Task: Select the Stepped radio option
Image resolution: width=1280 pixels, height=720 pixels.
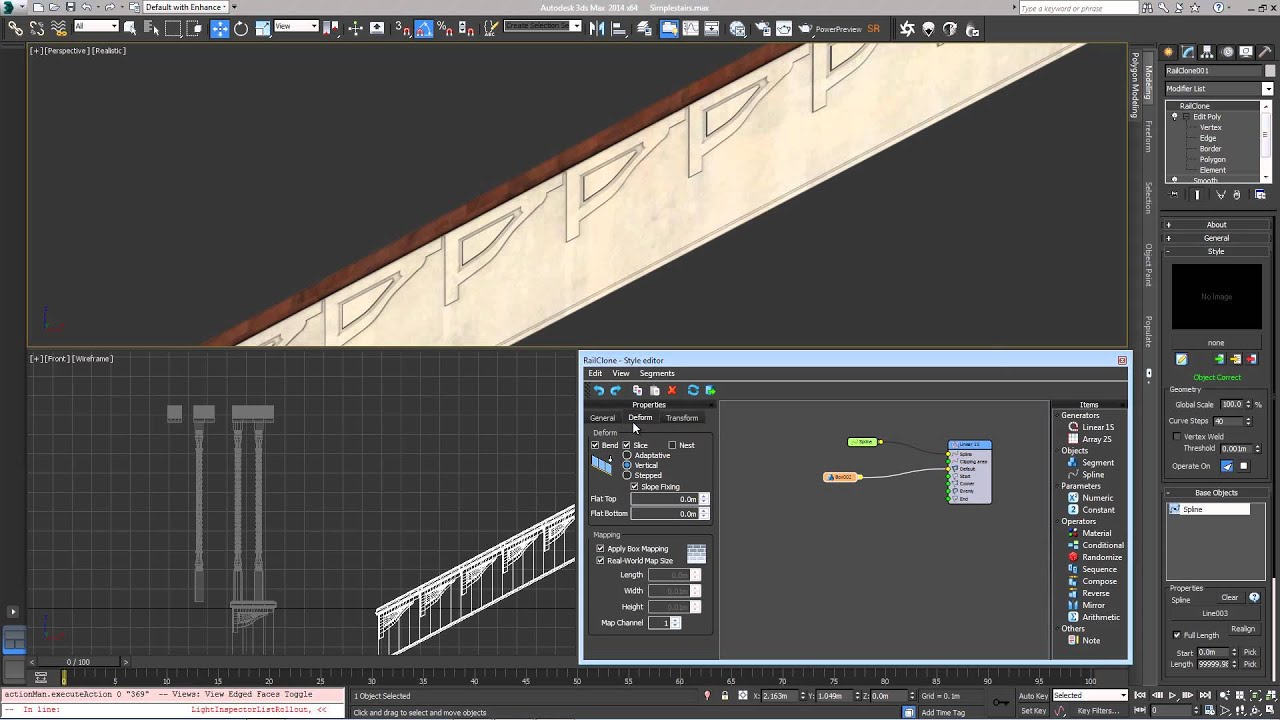Action: [627, 476]
